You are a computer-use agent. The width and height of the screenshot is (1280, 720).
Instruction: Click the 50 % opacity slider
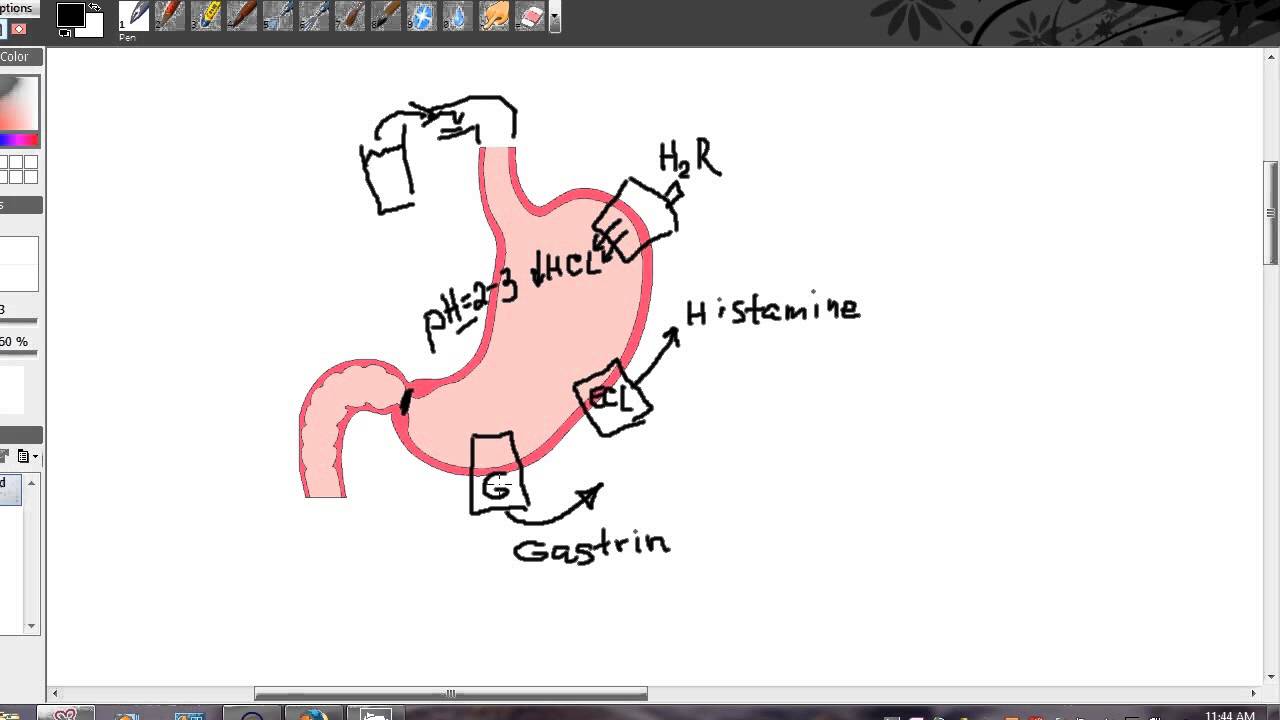pos(19,352)
